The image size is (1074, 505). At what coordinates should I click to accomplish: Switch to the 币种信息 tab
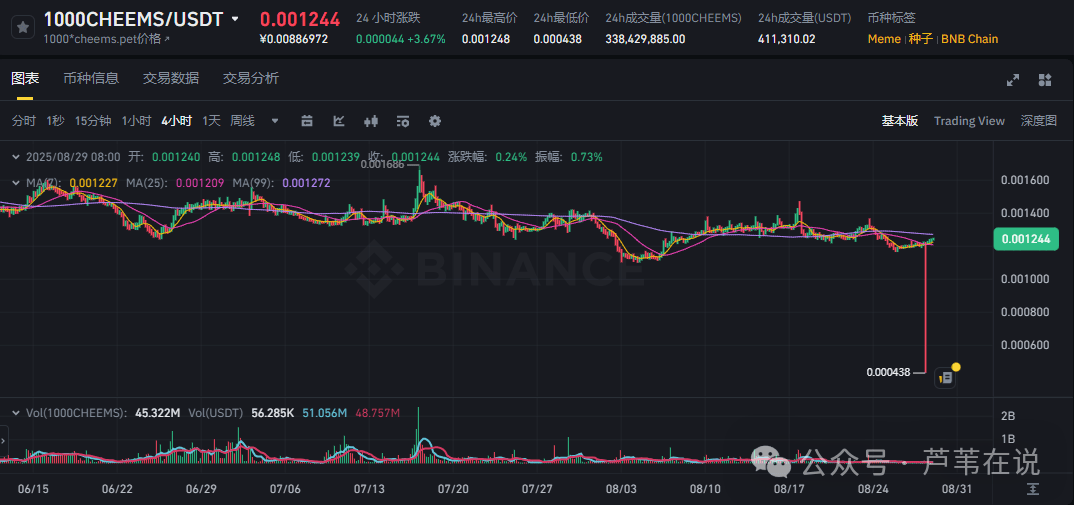(91, 78)
